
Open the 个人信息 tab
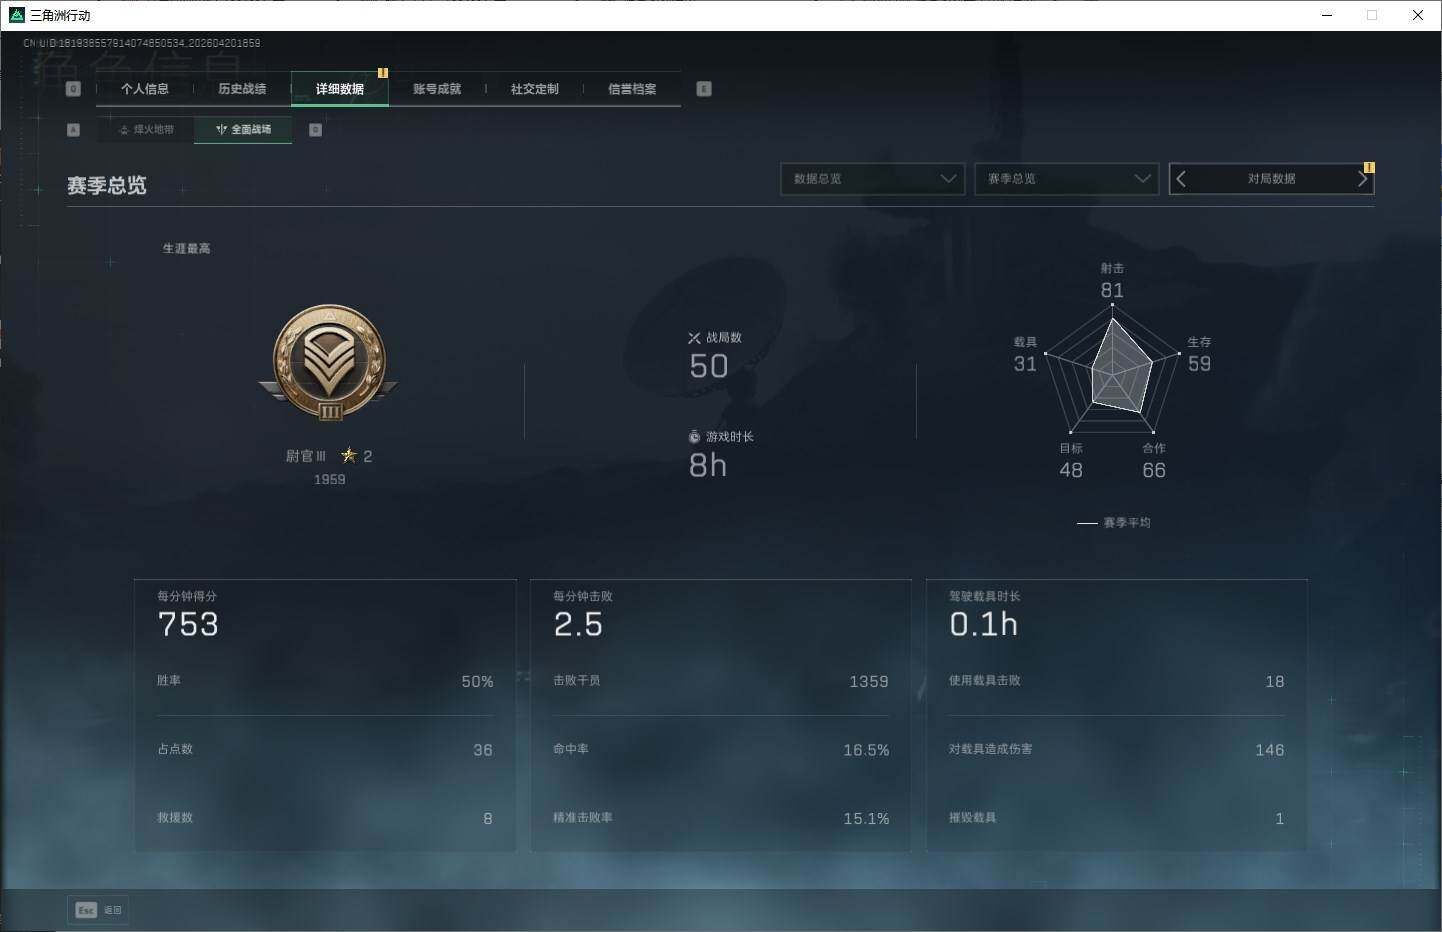(145, 89)
